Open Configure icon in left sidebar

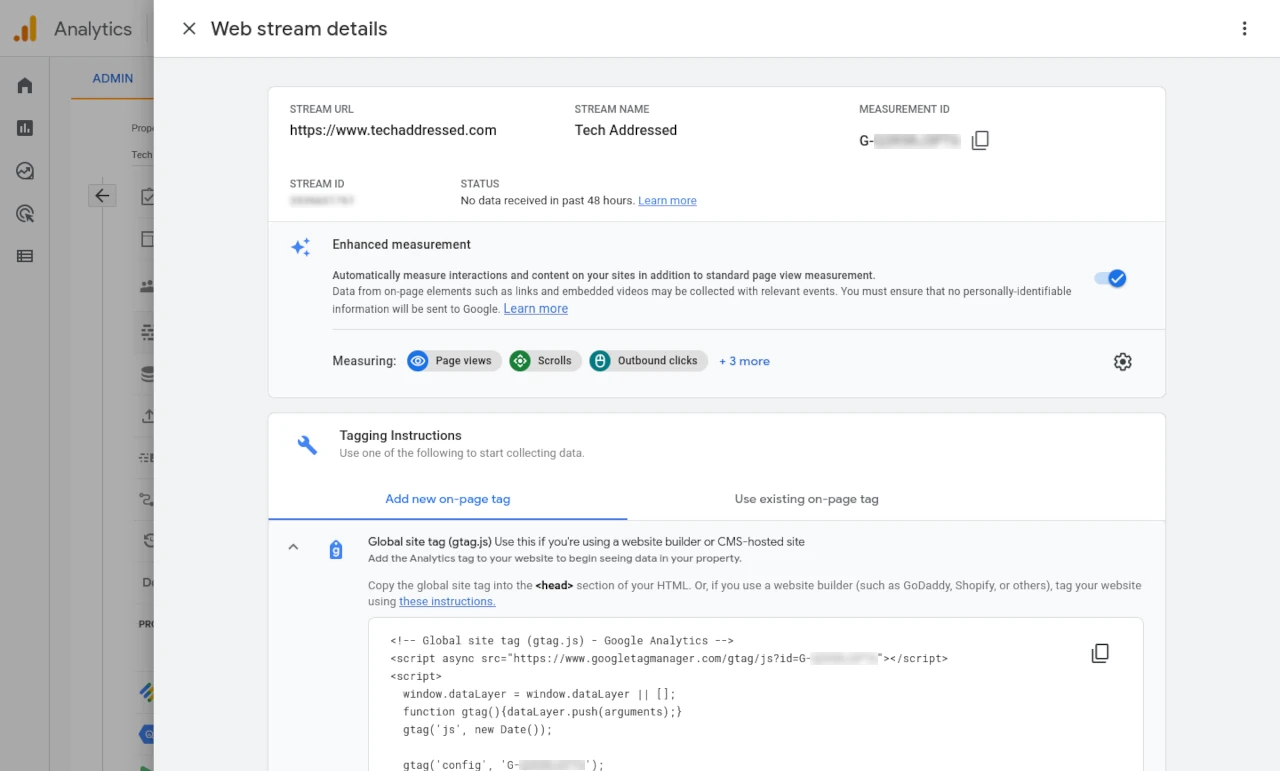pos(25,256)
